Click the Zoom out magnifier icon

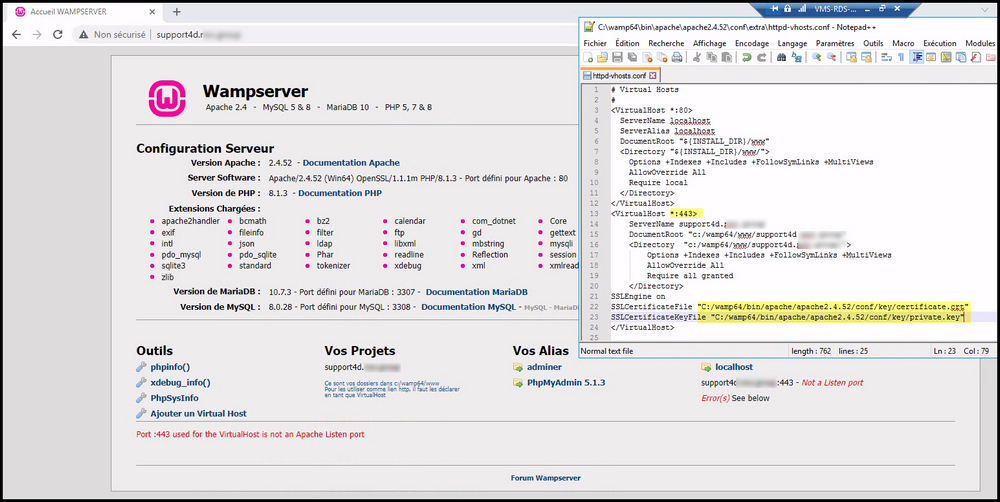(x=831, y=58)
